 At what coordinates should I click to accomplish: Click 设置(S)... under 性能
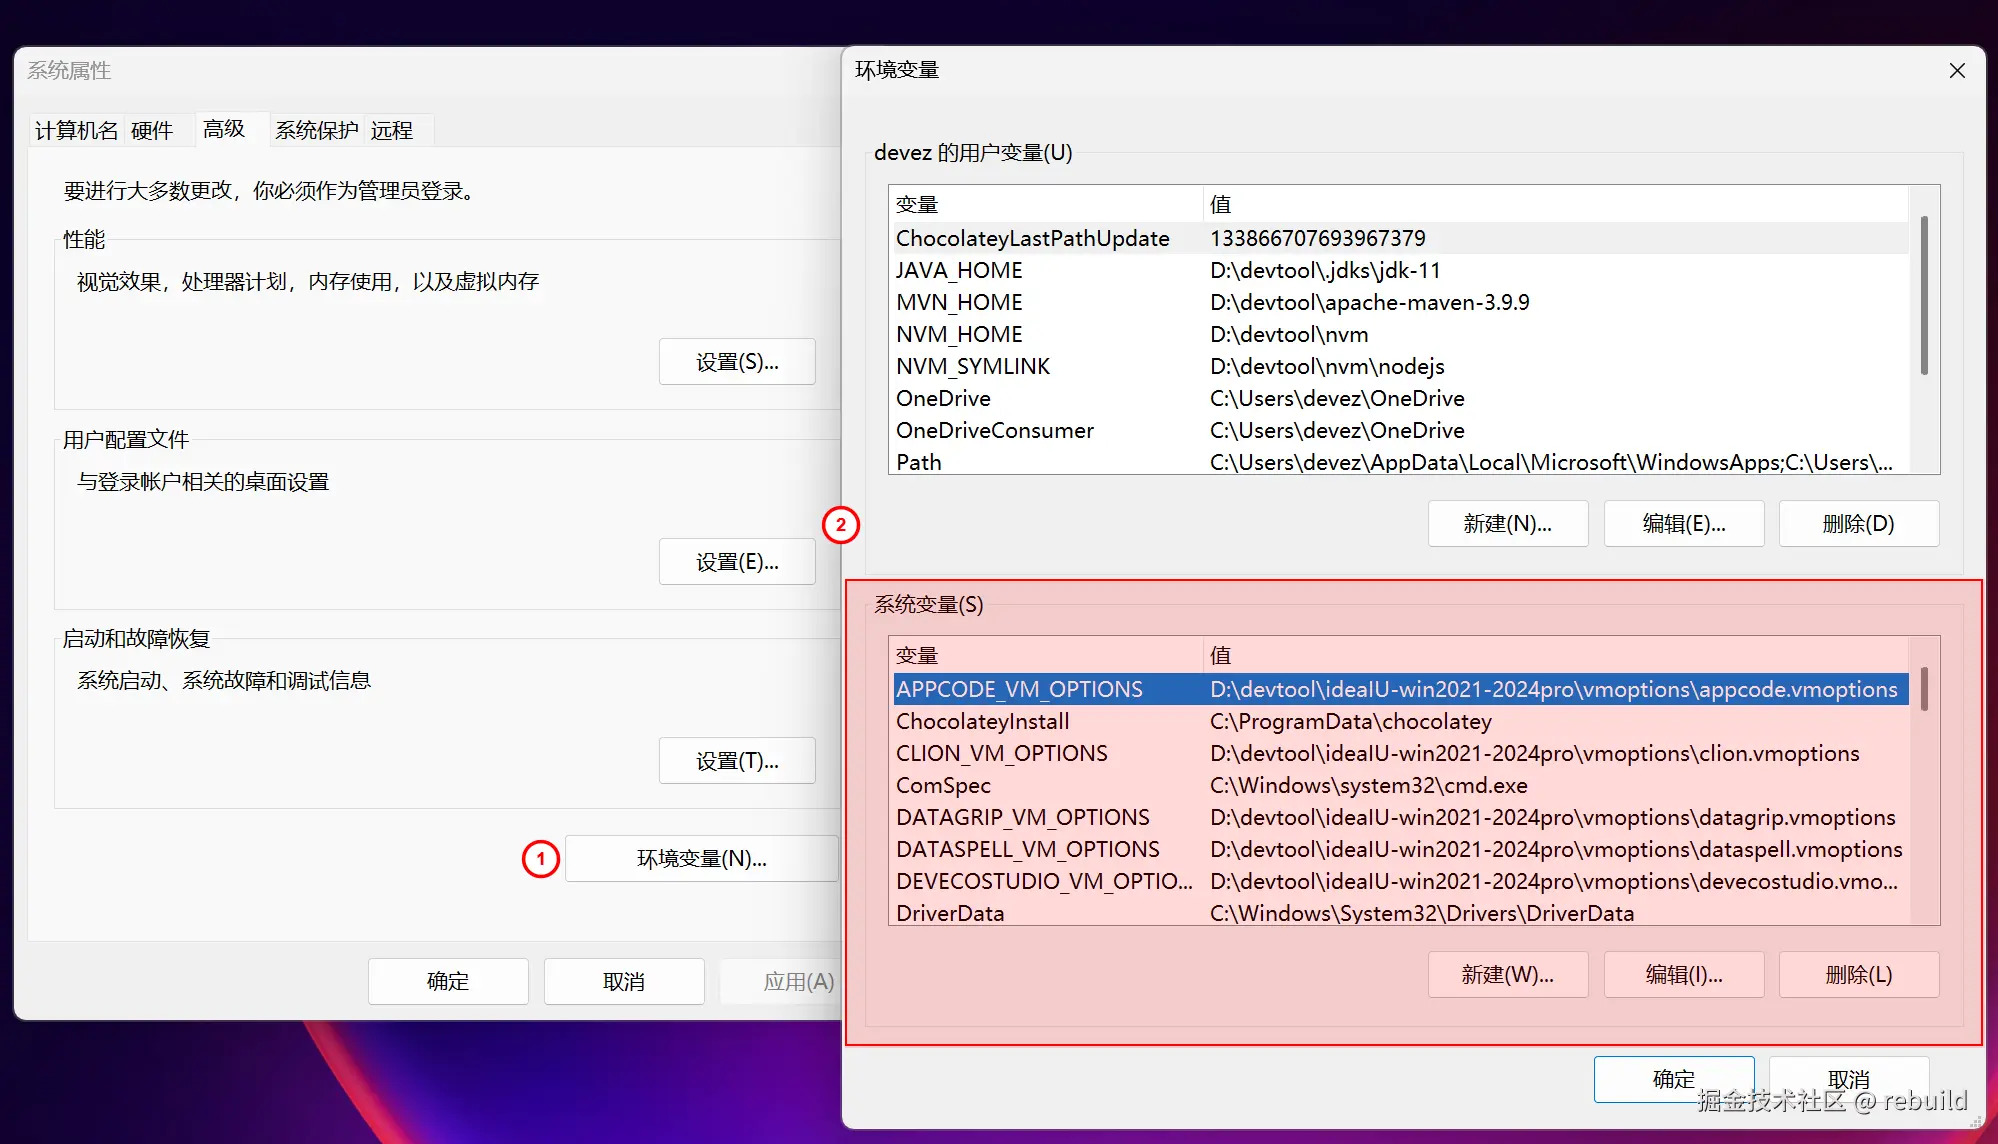point(737,362)
